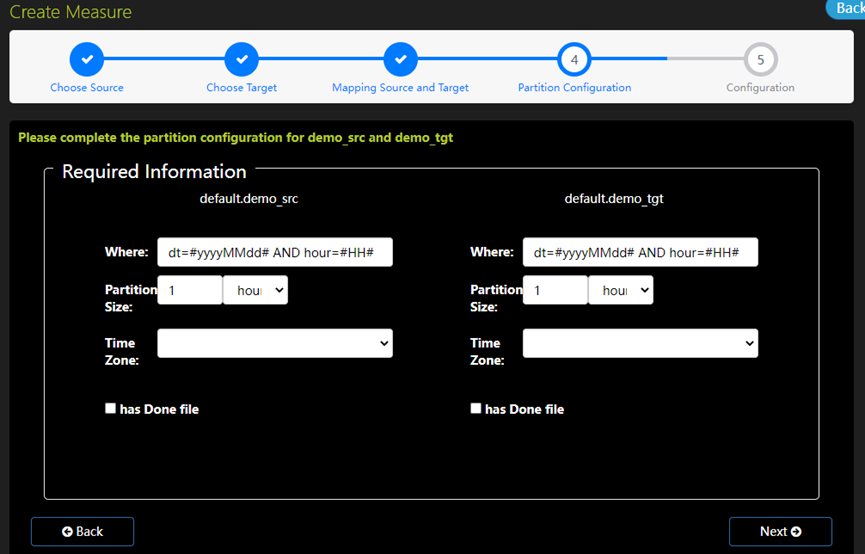
Task: Focus the Where field for demo_src
Action: click(275, 252)
